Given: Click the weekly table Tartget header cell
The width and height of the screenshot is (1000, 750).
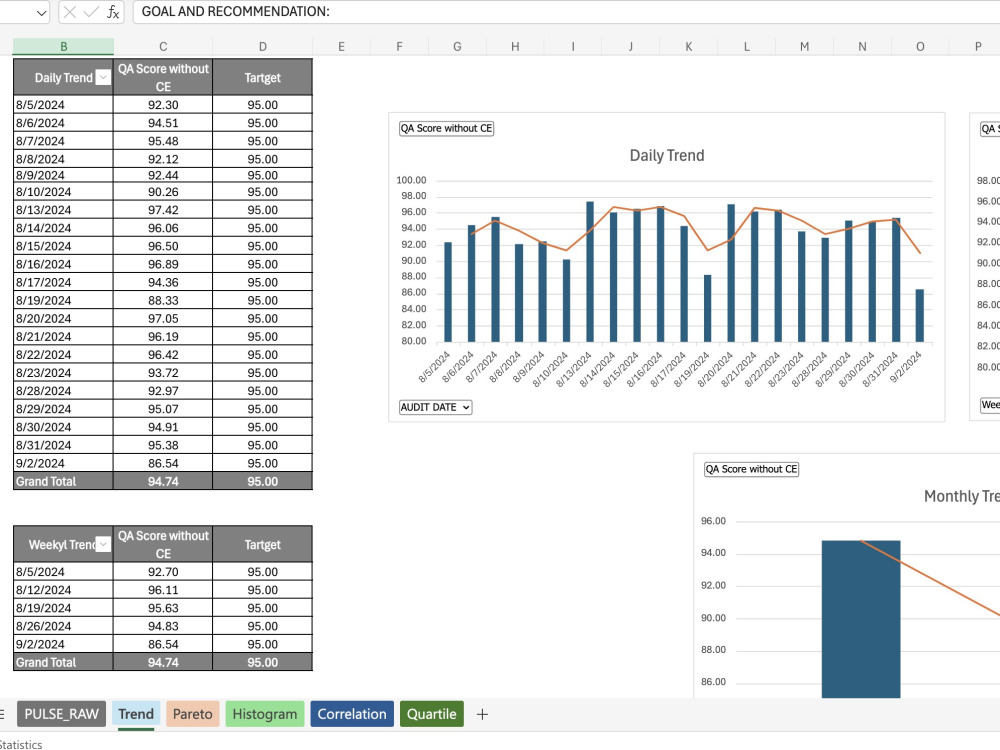Looking at the screenshot, I should [x=263, y=544].
